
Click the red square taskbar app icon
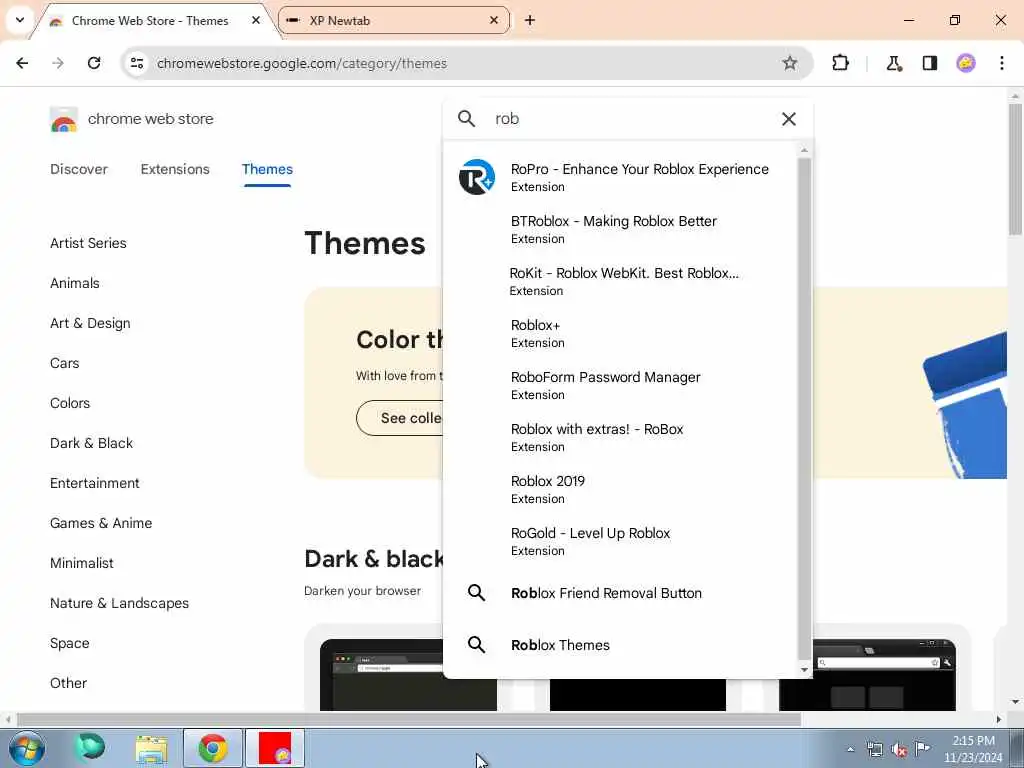275,748
